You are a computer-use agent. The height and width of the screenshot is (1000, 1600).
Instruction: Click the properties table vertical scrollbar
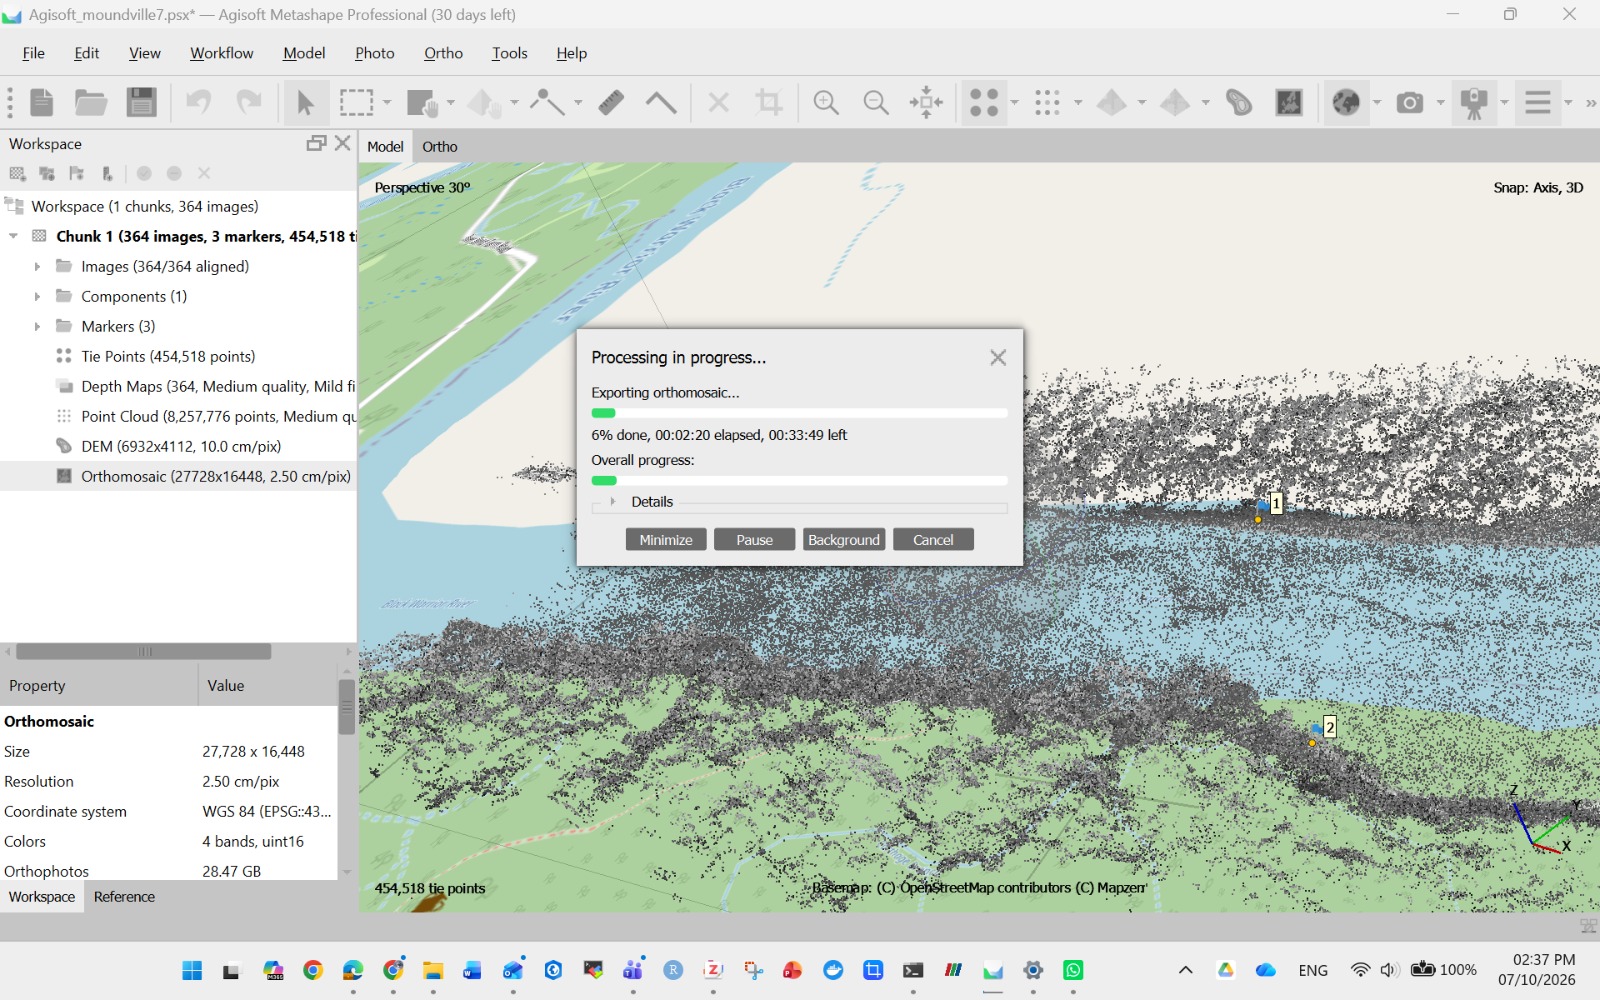tap(346, 707)
